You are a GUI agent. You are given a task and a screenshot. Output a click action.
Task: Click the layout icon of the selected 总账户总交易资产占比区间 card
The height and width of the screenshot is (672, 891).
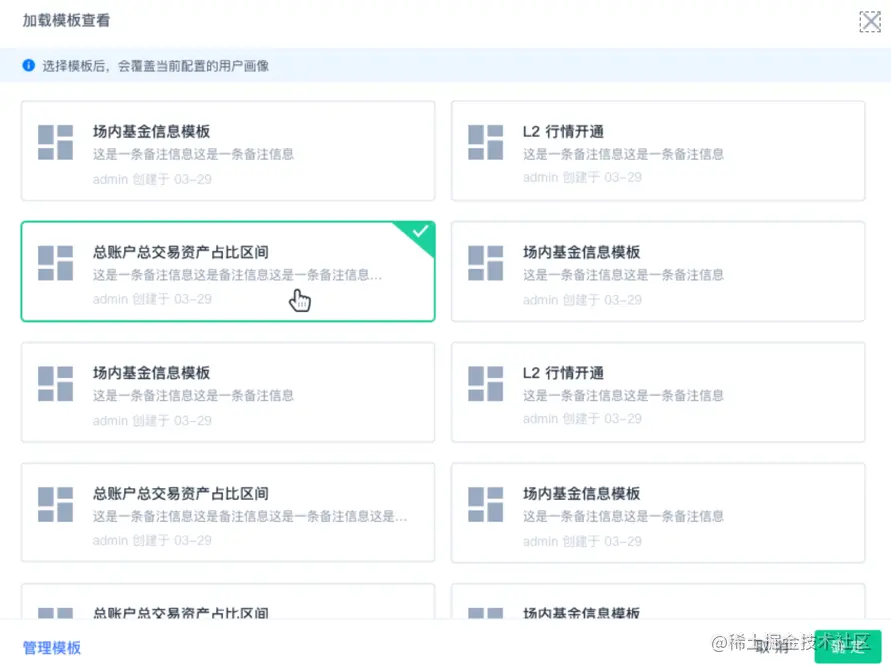point(55,263)
